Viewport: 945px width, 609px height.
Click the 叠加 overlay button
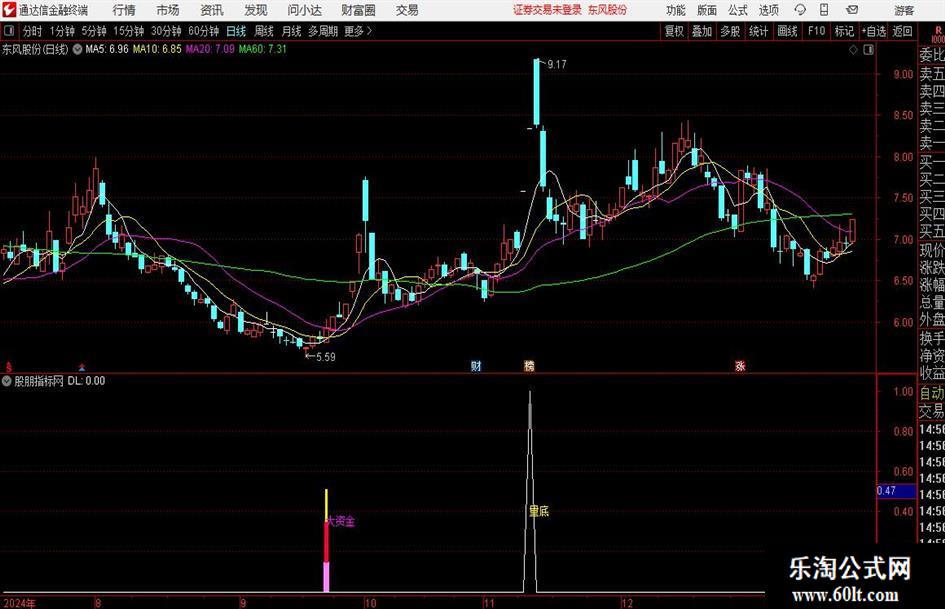coord(702,31)
